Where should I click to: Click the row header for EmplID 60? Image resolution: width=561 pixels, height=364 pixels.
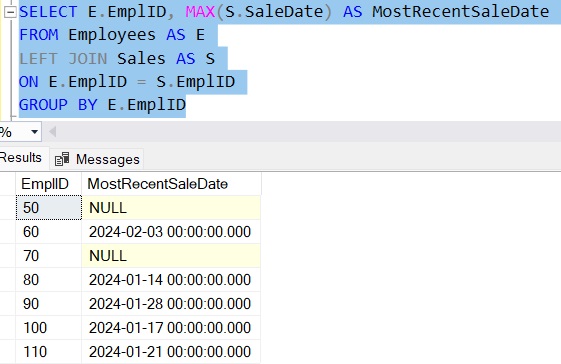[8, 232]
